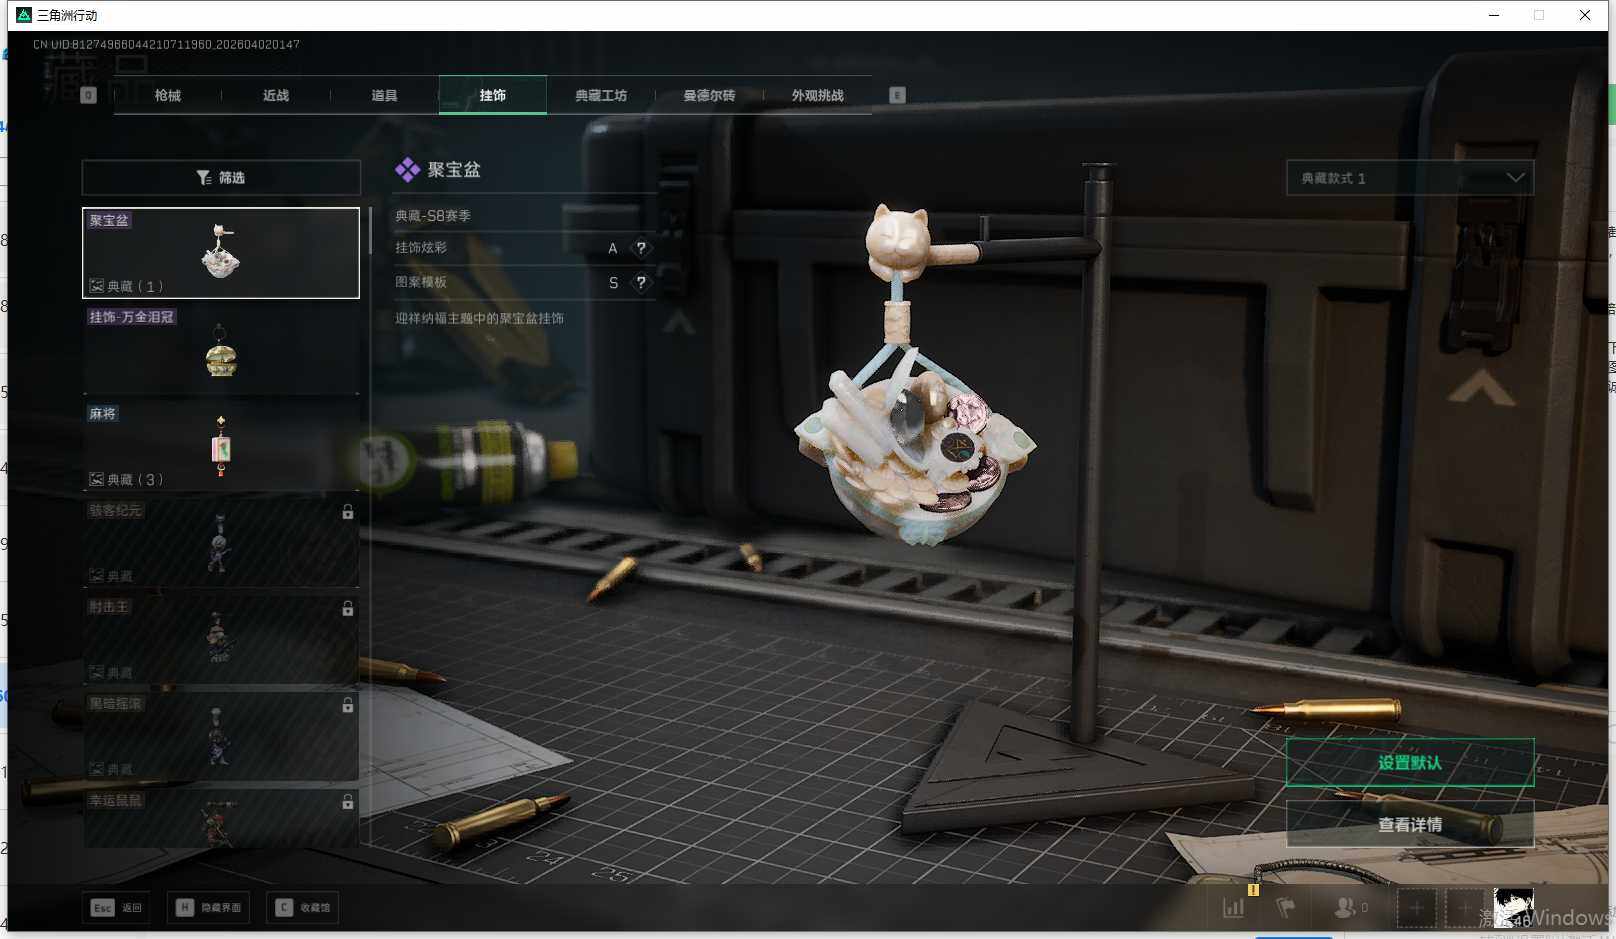The height and width of the screenshot is (939, 1616).
Task: Click the Q previous-tab key icon
Action: coord(88,95)
